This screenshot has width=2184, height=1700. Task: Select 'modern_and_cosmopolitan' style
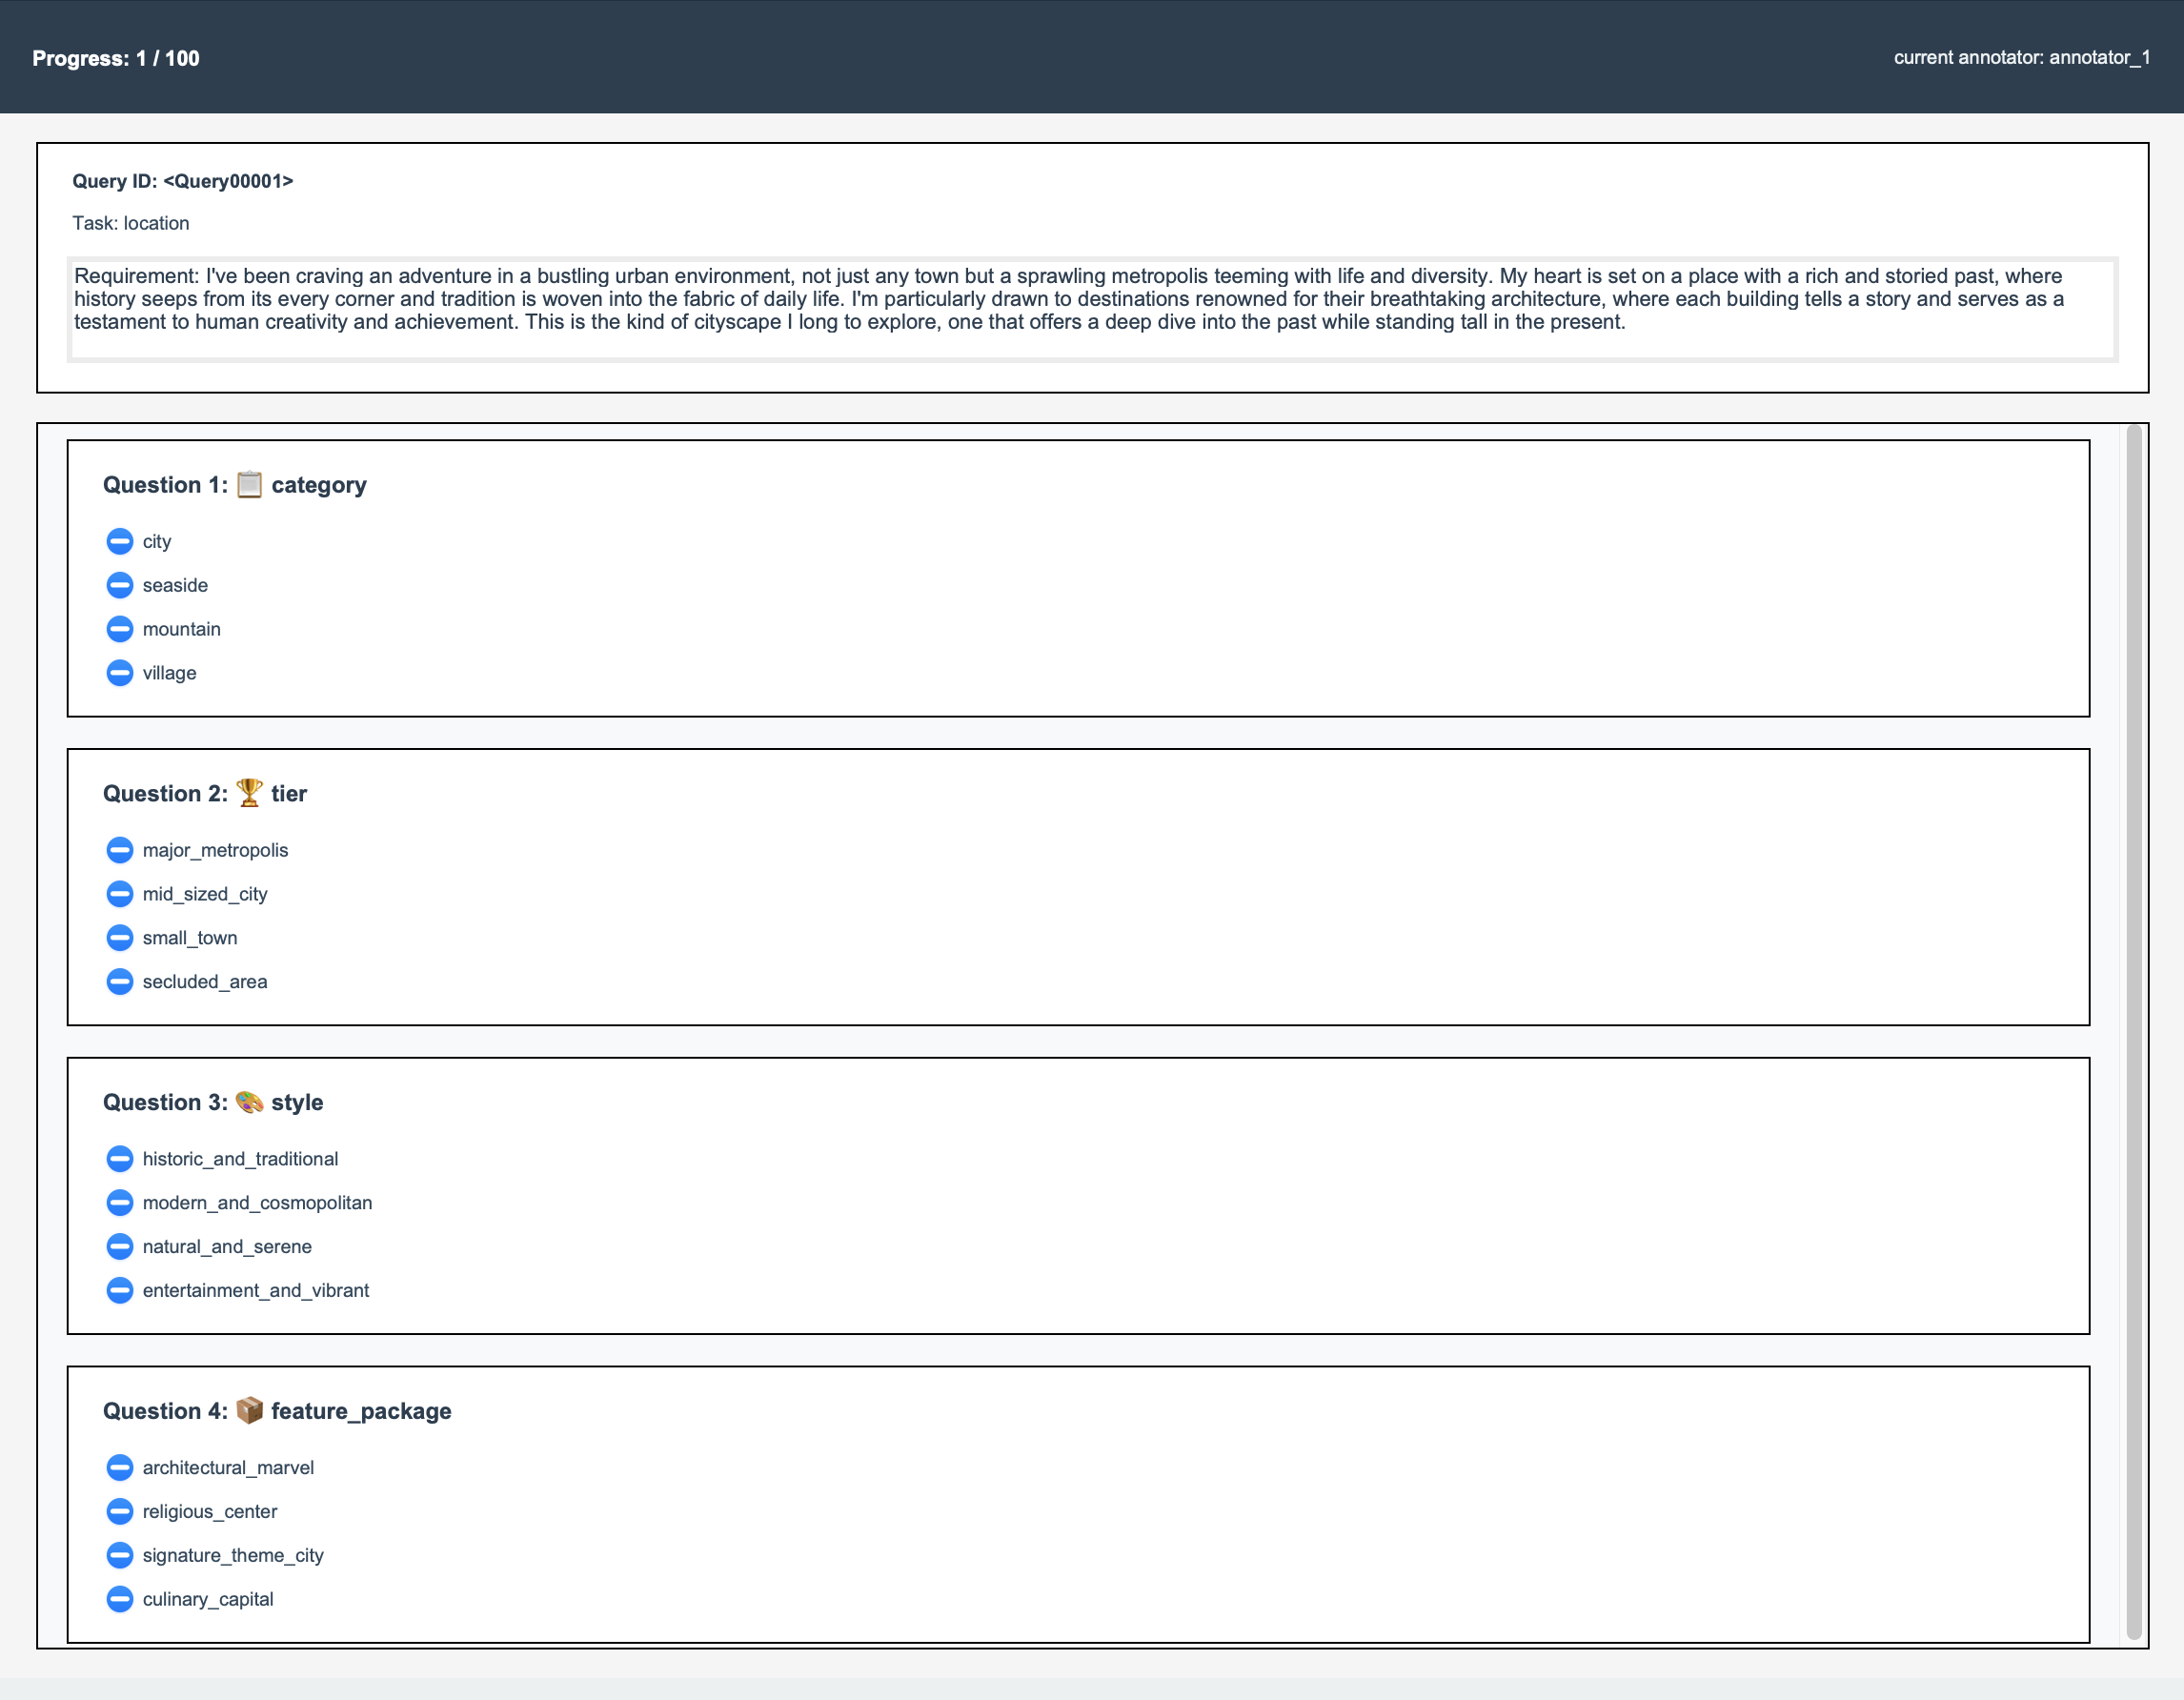point(119,1203)
